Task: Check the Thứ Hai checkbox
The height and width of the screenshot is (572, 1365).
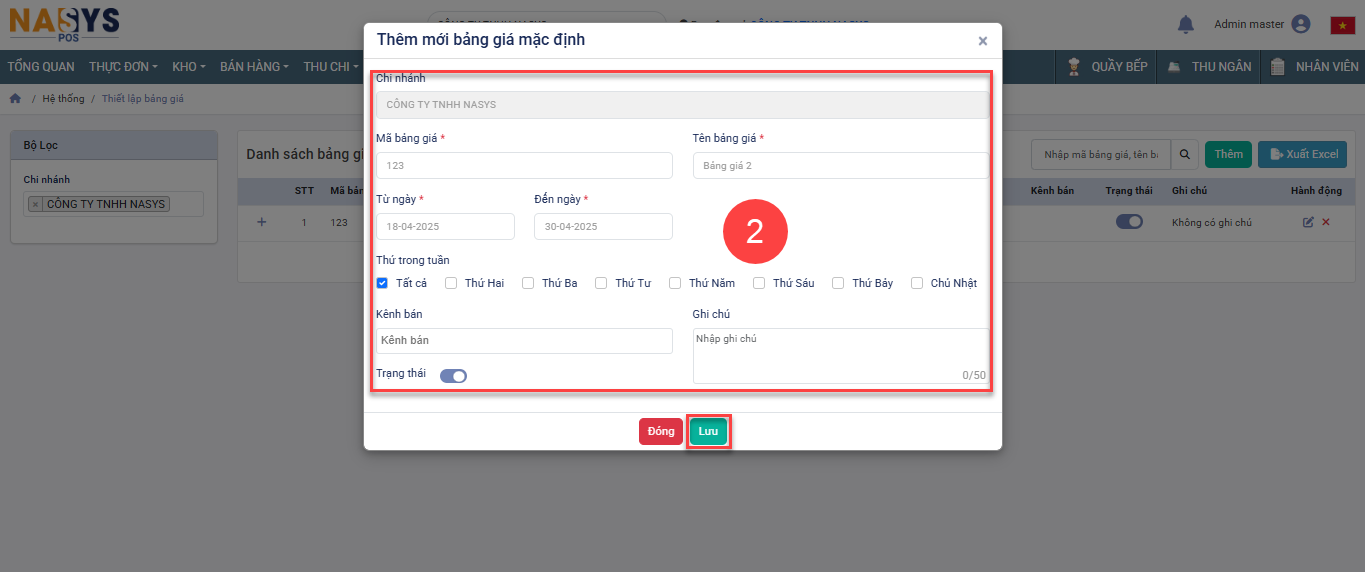Action: [x=451, y=283]
